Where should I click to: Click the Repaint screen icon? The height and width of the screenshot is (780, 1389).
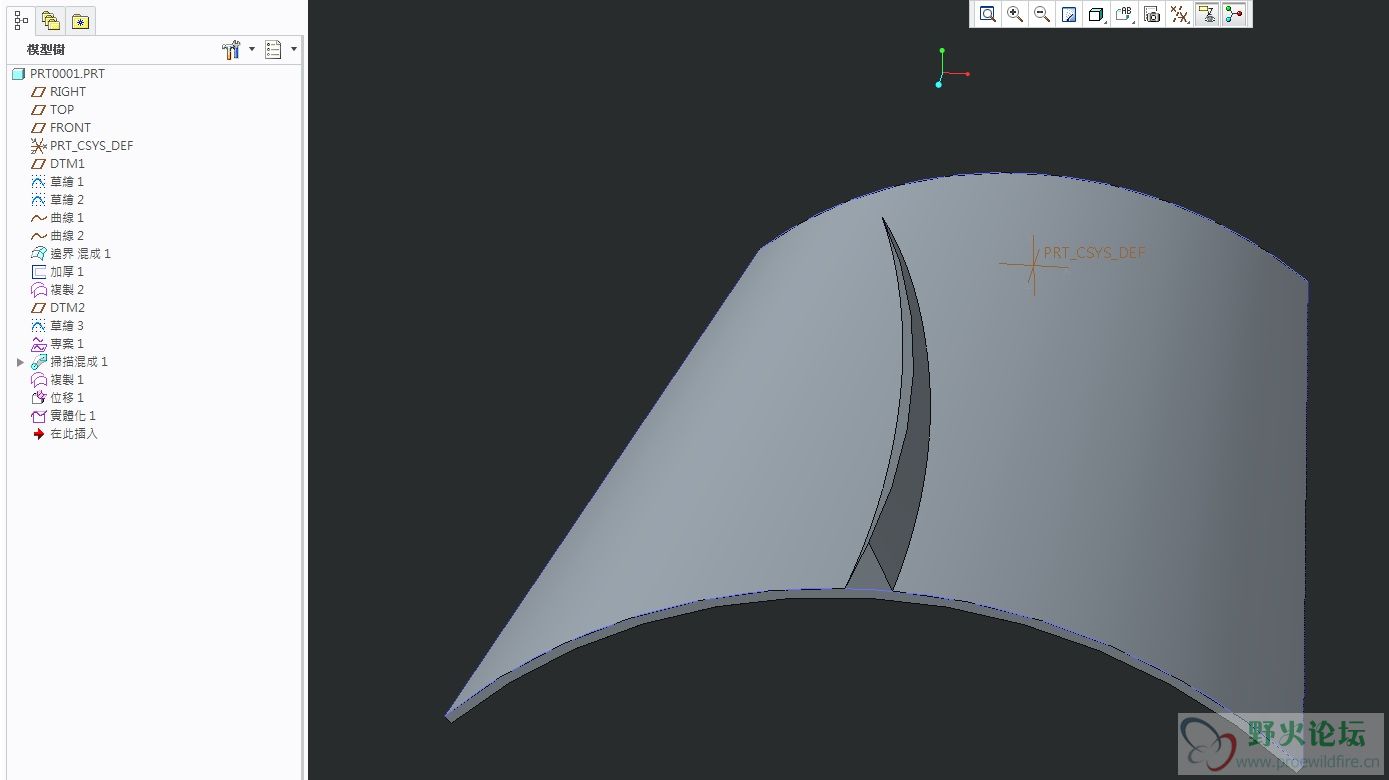(1069, 14)
